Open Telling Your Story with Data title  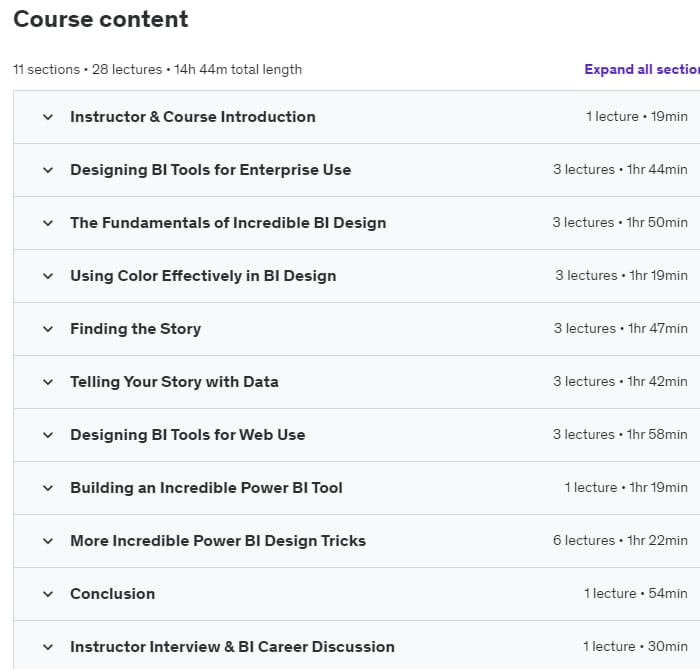coord(175,382)
